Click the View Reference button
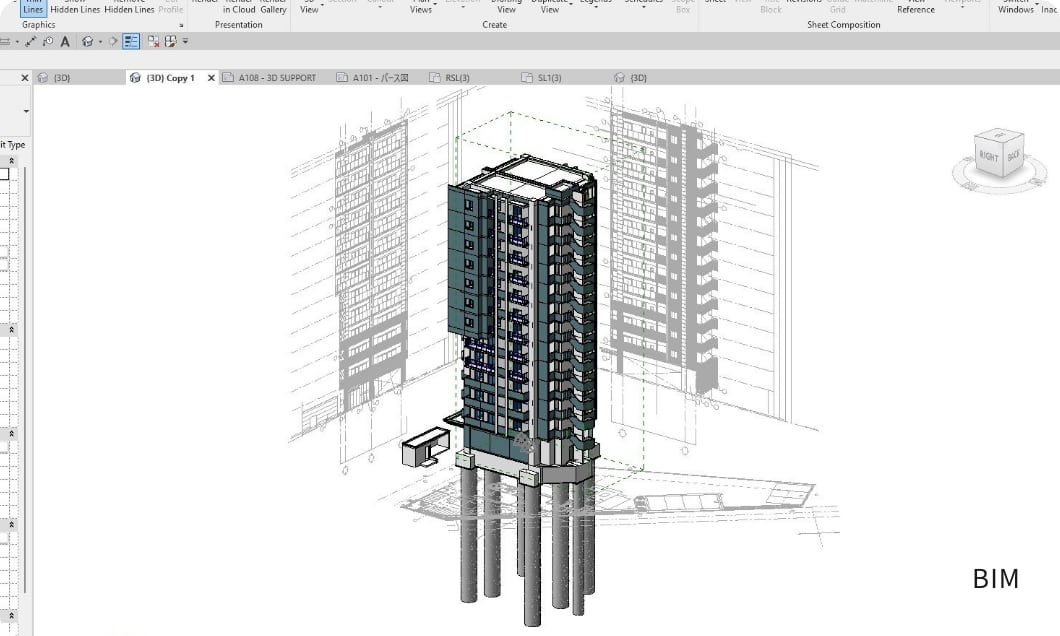This screenshot has width=1060, height=636. tap(915, 8)
